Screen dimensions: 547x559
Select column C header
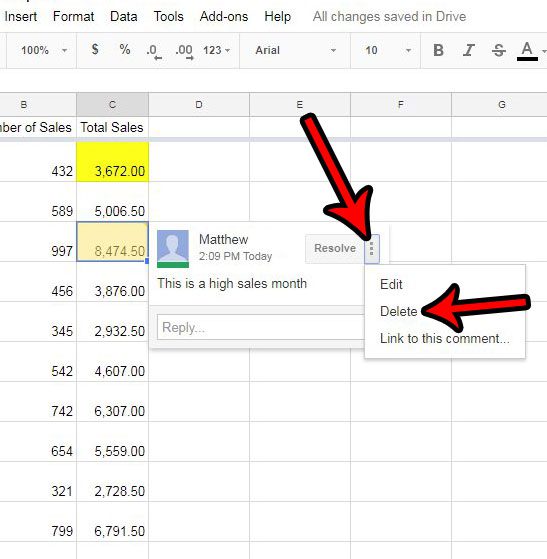click(112, 104)
